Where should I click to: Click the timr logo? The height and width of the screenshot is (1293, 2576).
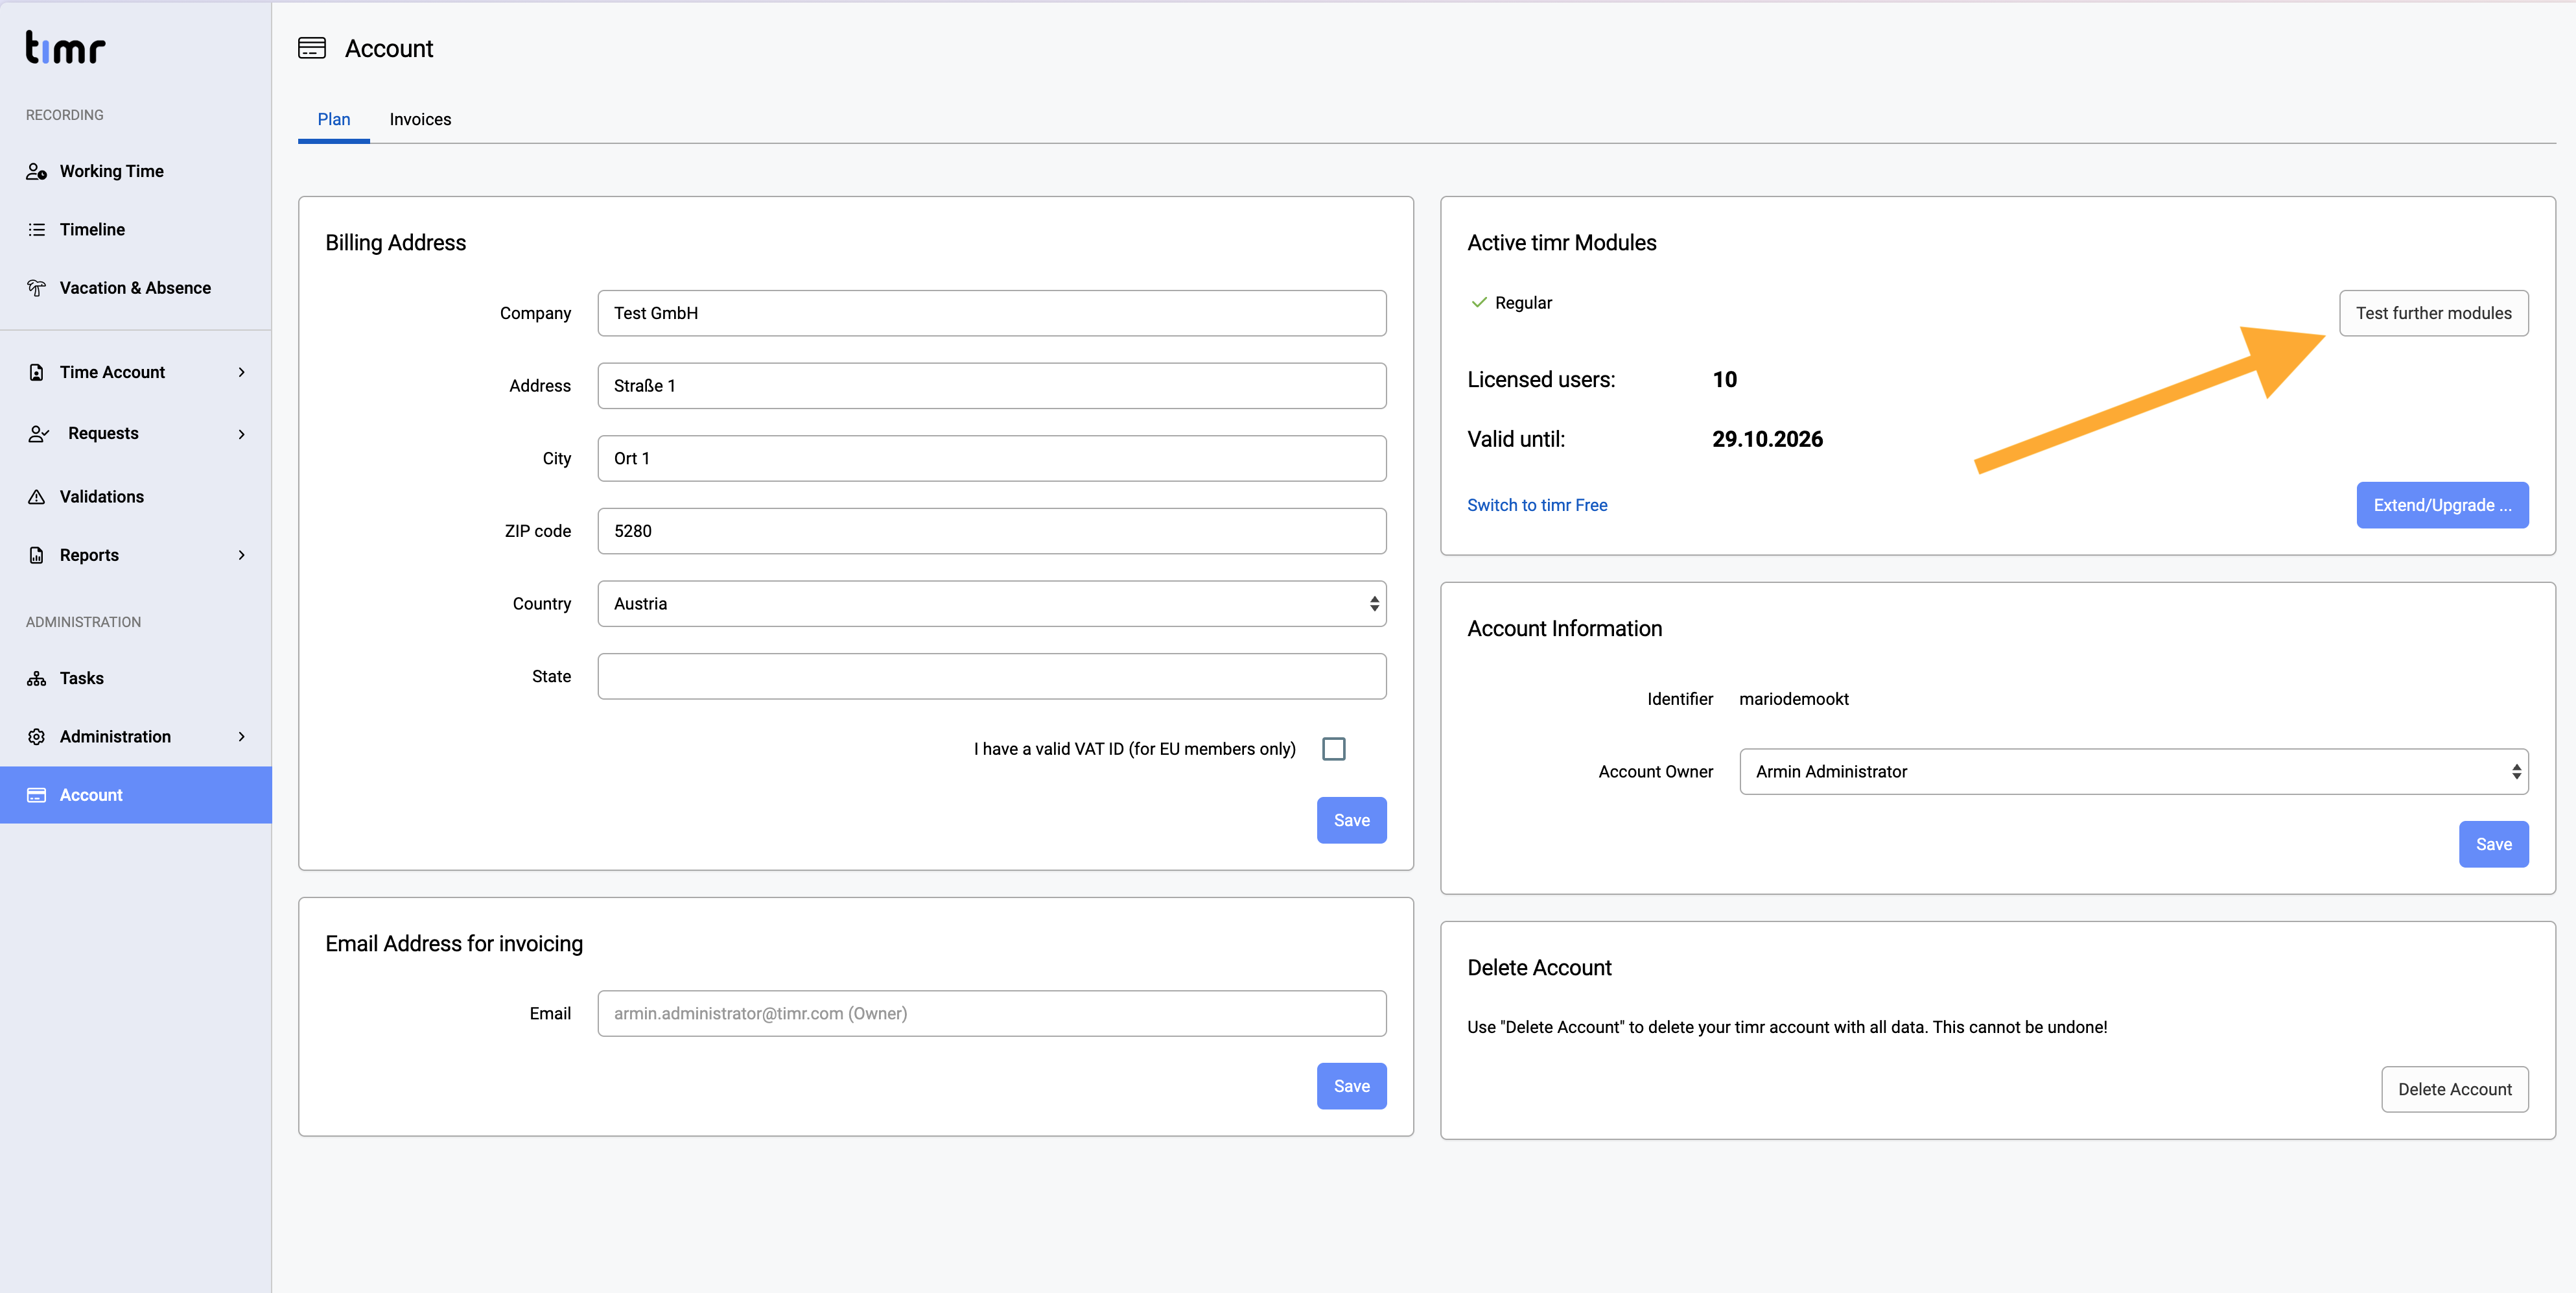(65, 47)
